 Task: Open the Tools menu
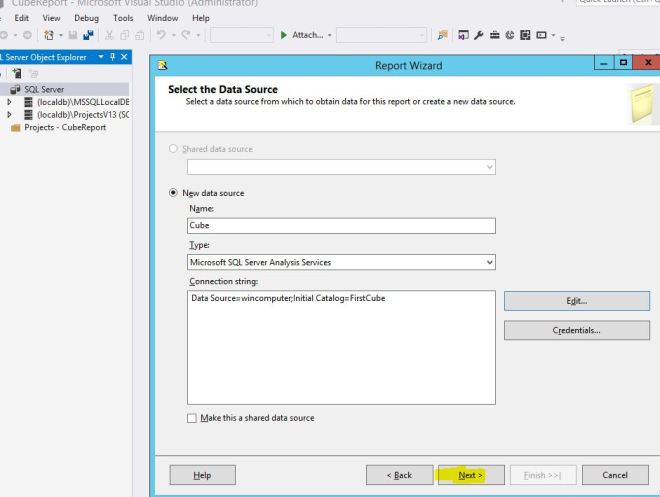pos(123,18)
